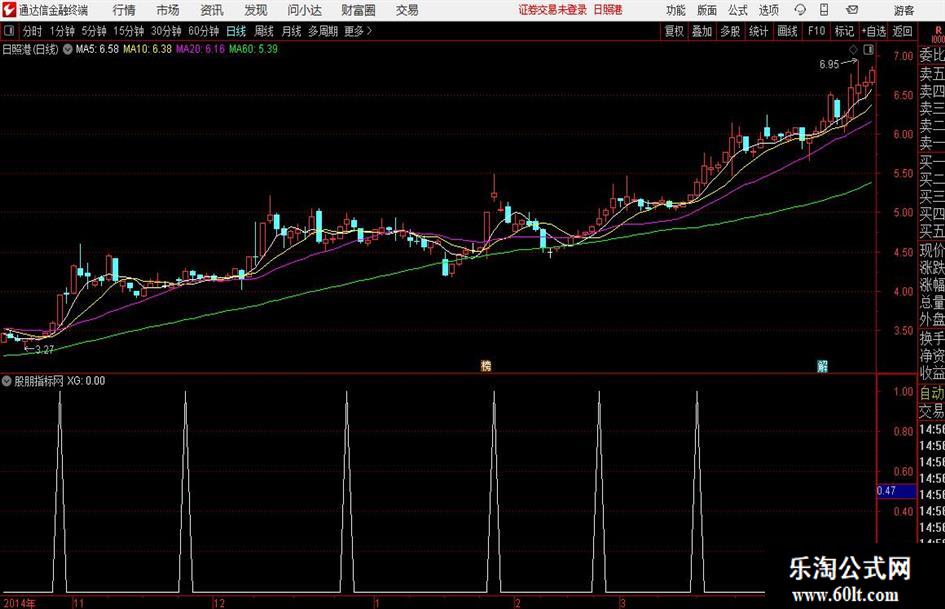Switch to 周线 weekly period
Viewport: 945px width, 609px height.
263,31
